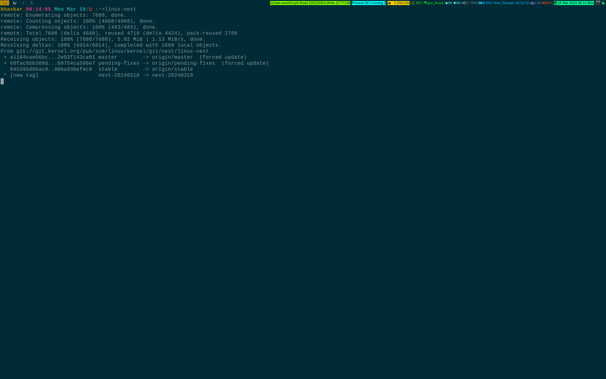Click the yellow load average status block
The width and height of the screenshot is (606, 379).
(398, 3)
